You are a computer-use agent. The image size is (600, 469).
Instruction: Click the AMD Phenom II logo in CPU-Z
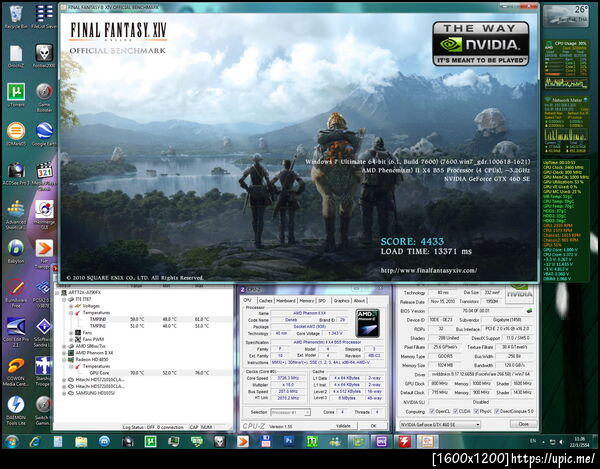[x=367, y=323]
